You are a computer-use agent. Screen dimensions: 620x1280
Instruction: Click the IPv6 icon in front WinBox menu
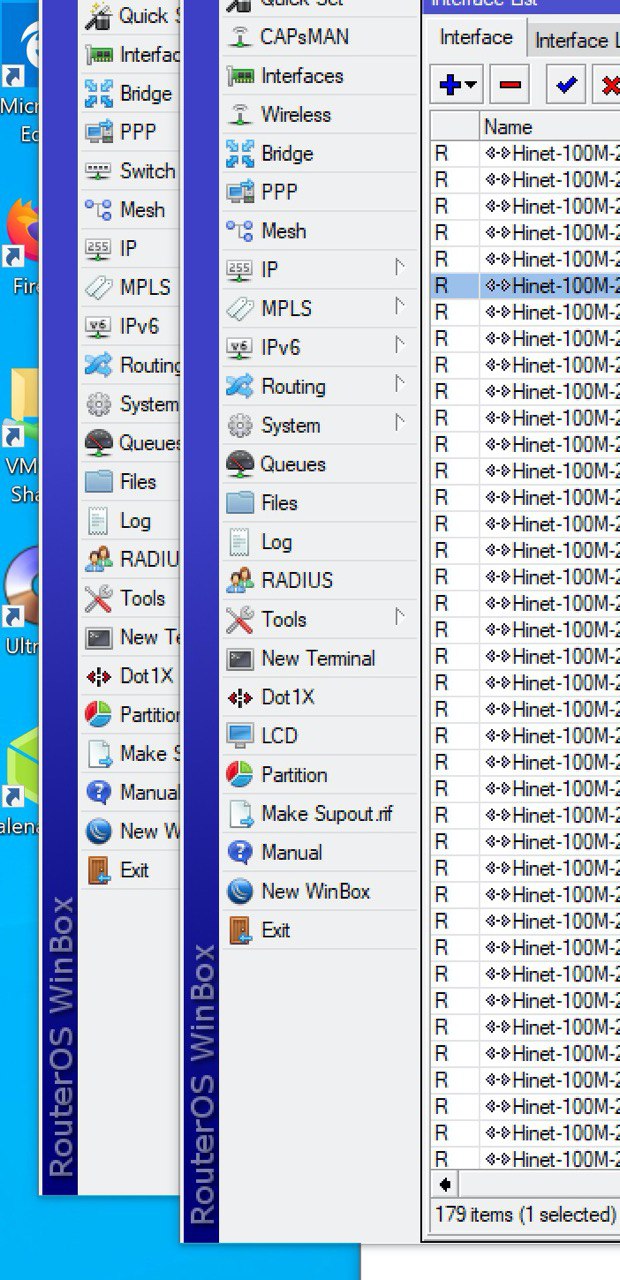click(x=240, y=348)
